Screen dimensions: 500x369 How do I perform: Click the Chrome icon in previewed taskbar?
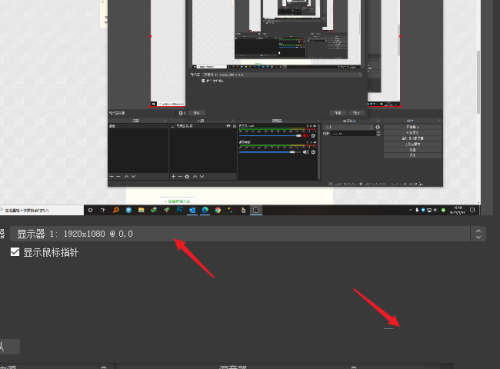click(218, 210)
